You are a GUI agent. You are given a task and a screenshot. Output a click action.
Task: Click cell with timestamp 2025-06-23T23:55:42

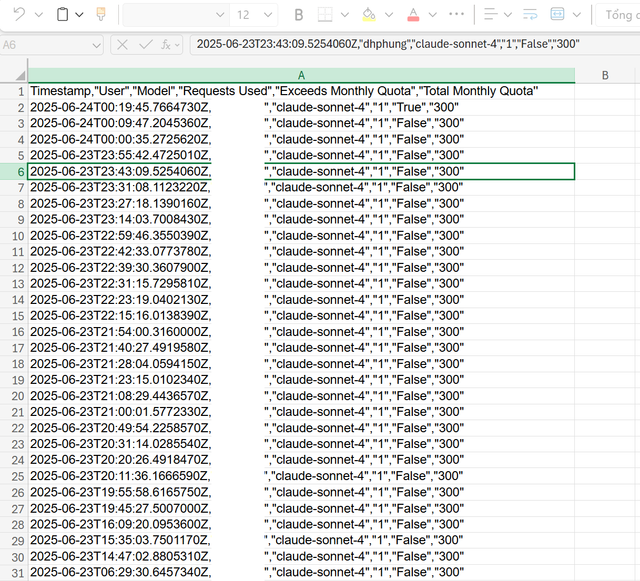(x=301, y=155)
